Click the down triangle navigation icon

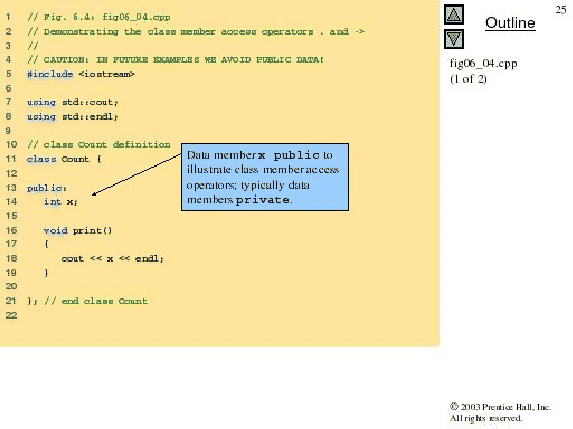click(454, 39)
